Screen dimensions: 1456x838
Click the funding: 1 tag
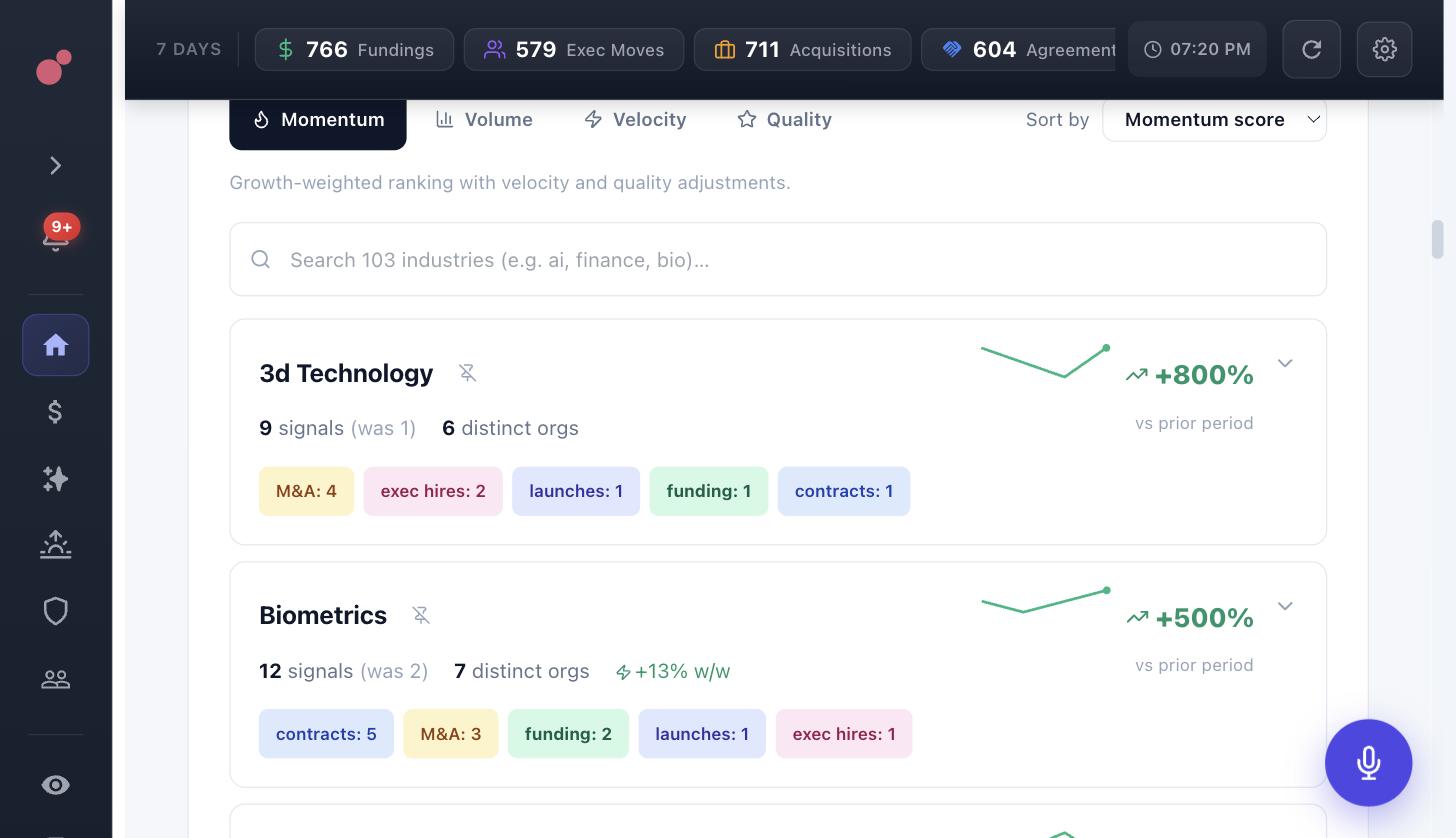click(x=709, y=491)
